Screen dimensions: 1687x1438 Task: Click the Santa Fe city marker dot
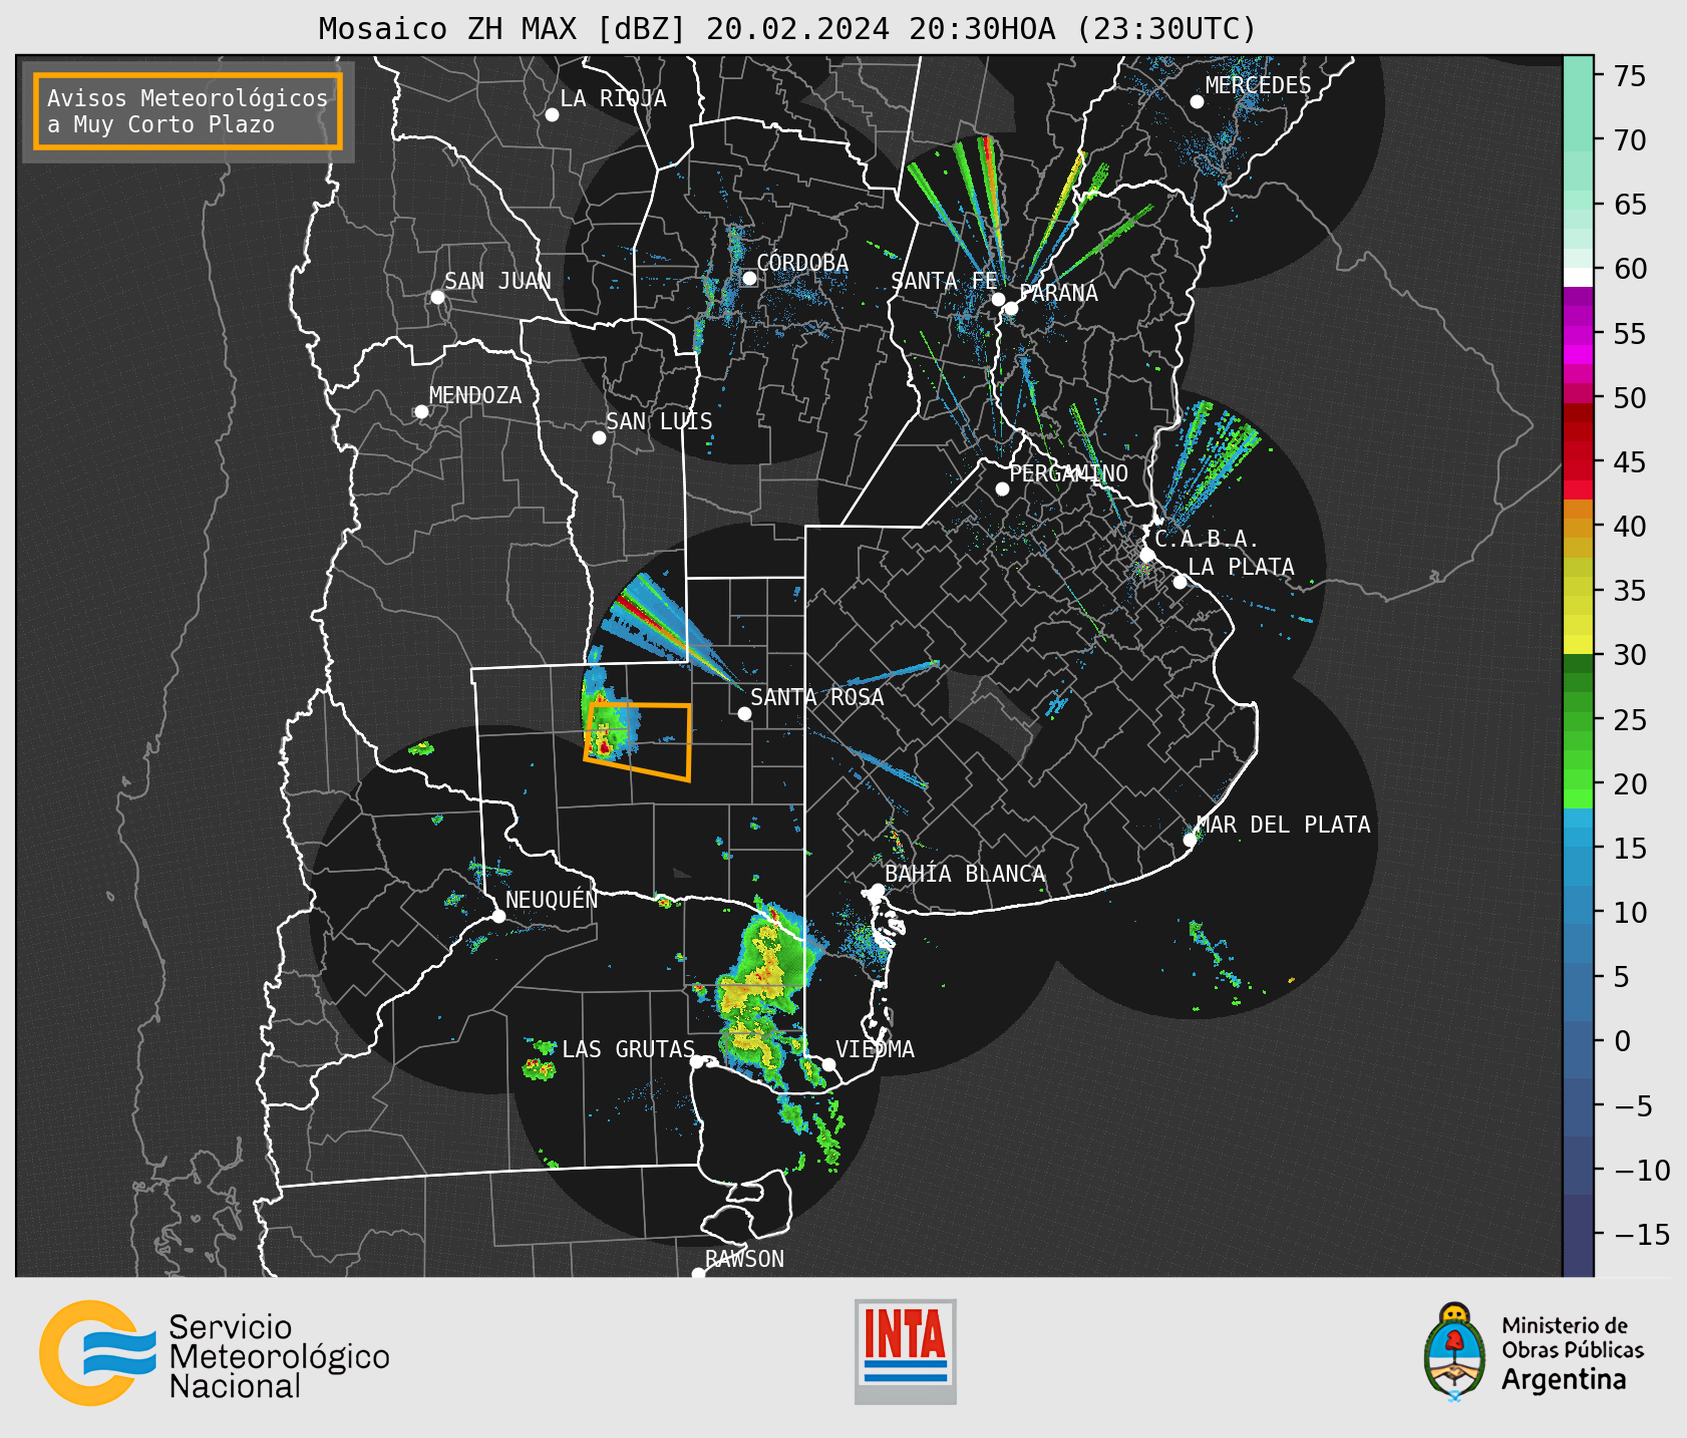[x=998, y=299]
